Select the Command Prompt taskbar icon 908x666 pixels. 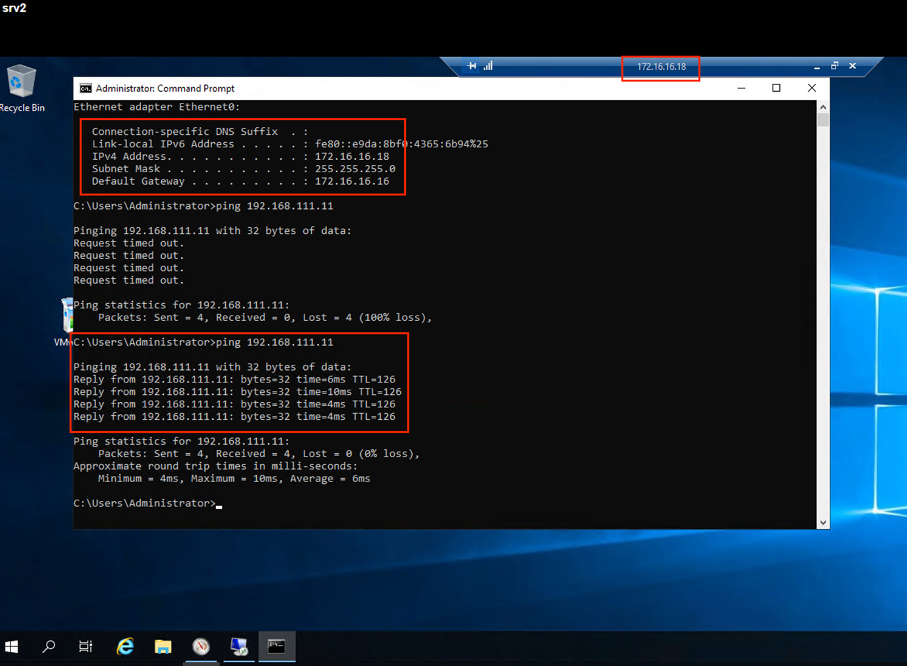tap(277, 646)
